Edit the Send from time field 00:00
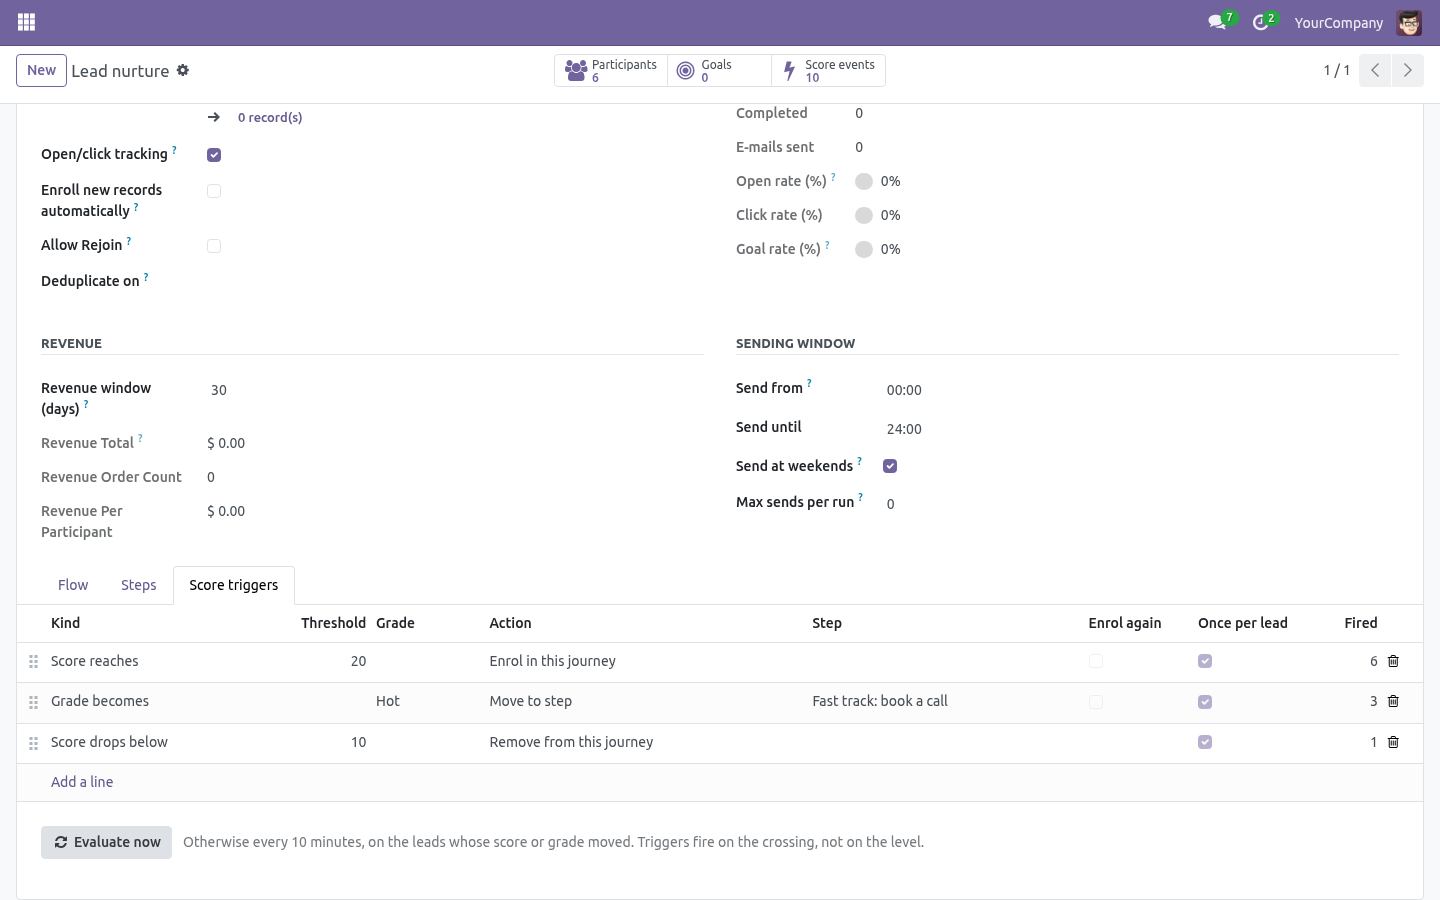This screenshot has width=1440, height=900. pyautogui.click(x=1140, y=390)
